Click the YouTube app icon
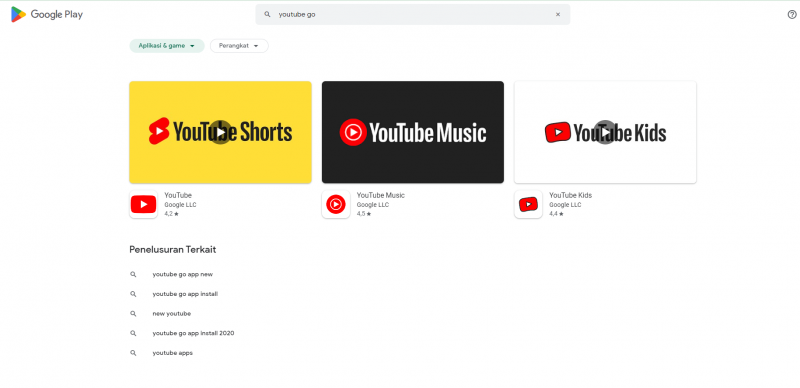The image size is (800, 388). [143, 205]
